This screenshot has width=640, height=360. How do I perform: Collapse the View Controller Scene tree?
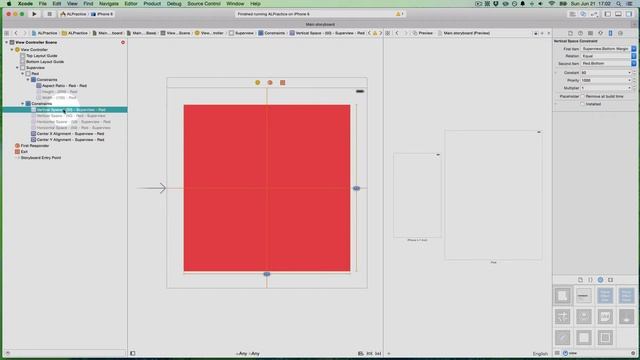tap(7, 42)
